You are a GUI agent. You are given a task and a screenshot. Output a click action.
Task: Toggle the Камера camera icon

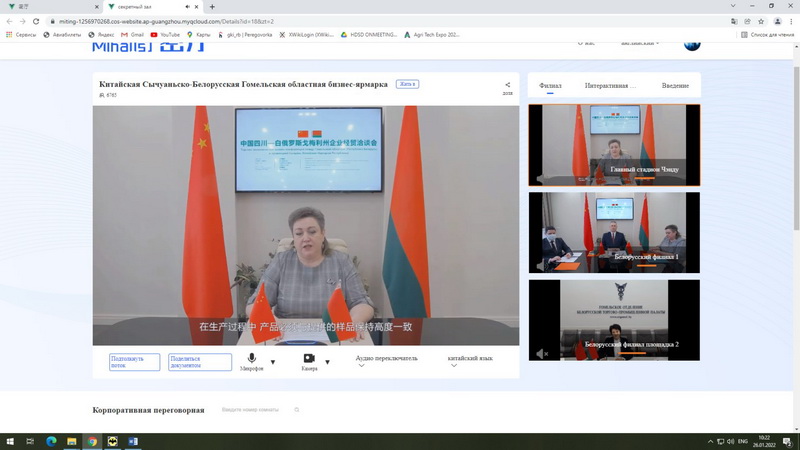(x=309, y=358)
